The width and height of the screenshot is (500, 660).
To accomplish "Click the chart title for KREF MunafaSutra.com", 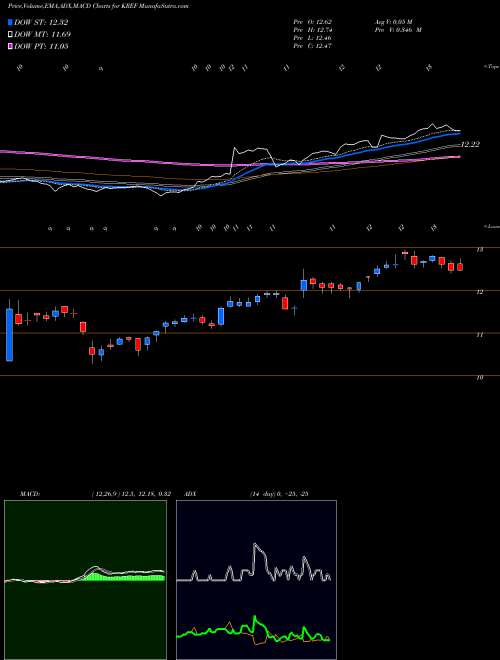I will click(x=98, y=6).
